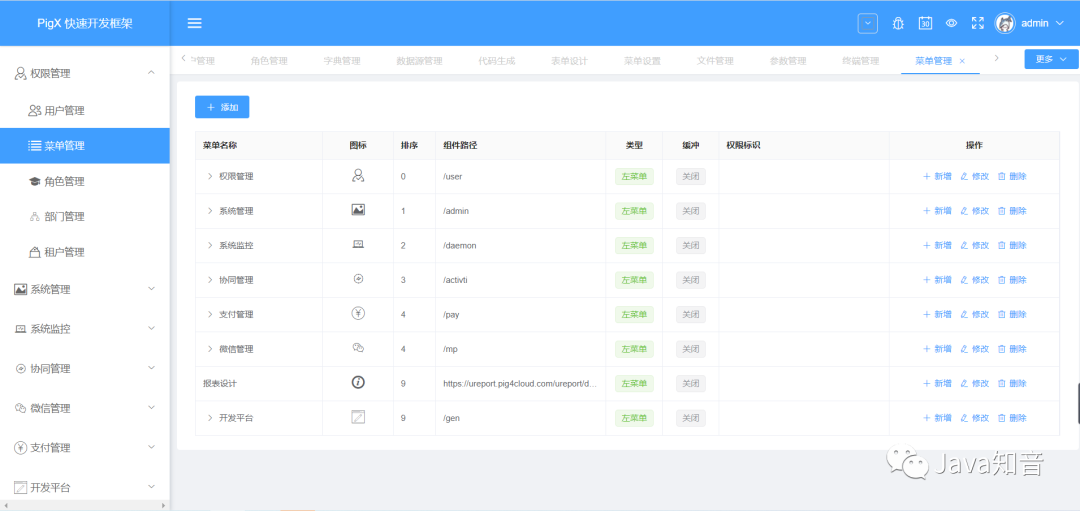Click 删除 link for the 系统监控 row
This screenshot has height=511, width=1080.
[1012, 245]
